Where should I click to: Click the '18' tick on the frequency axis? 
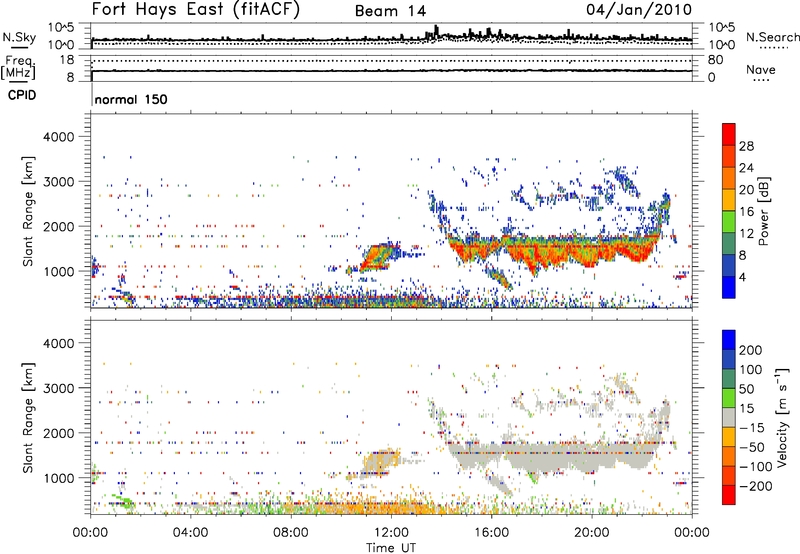pyautogui.click(x=67, y=60)
